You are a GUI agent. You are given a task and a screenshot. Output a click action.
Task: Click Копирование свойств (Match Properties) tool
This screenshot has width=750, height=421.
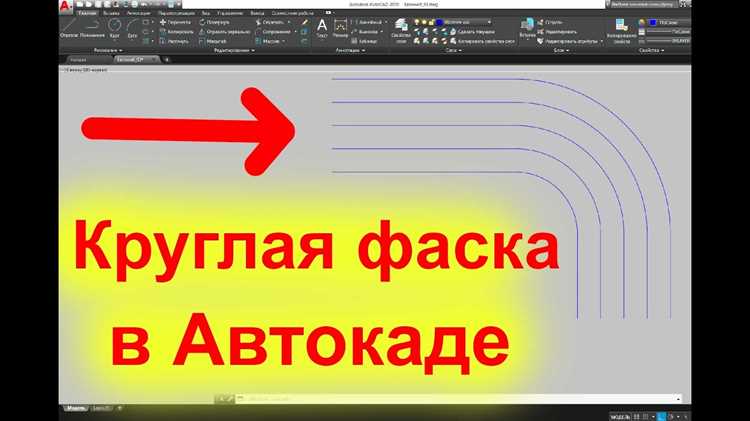621,31
